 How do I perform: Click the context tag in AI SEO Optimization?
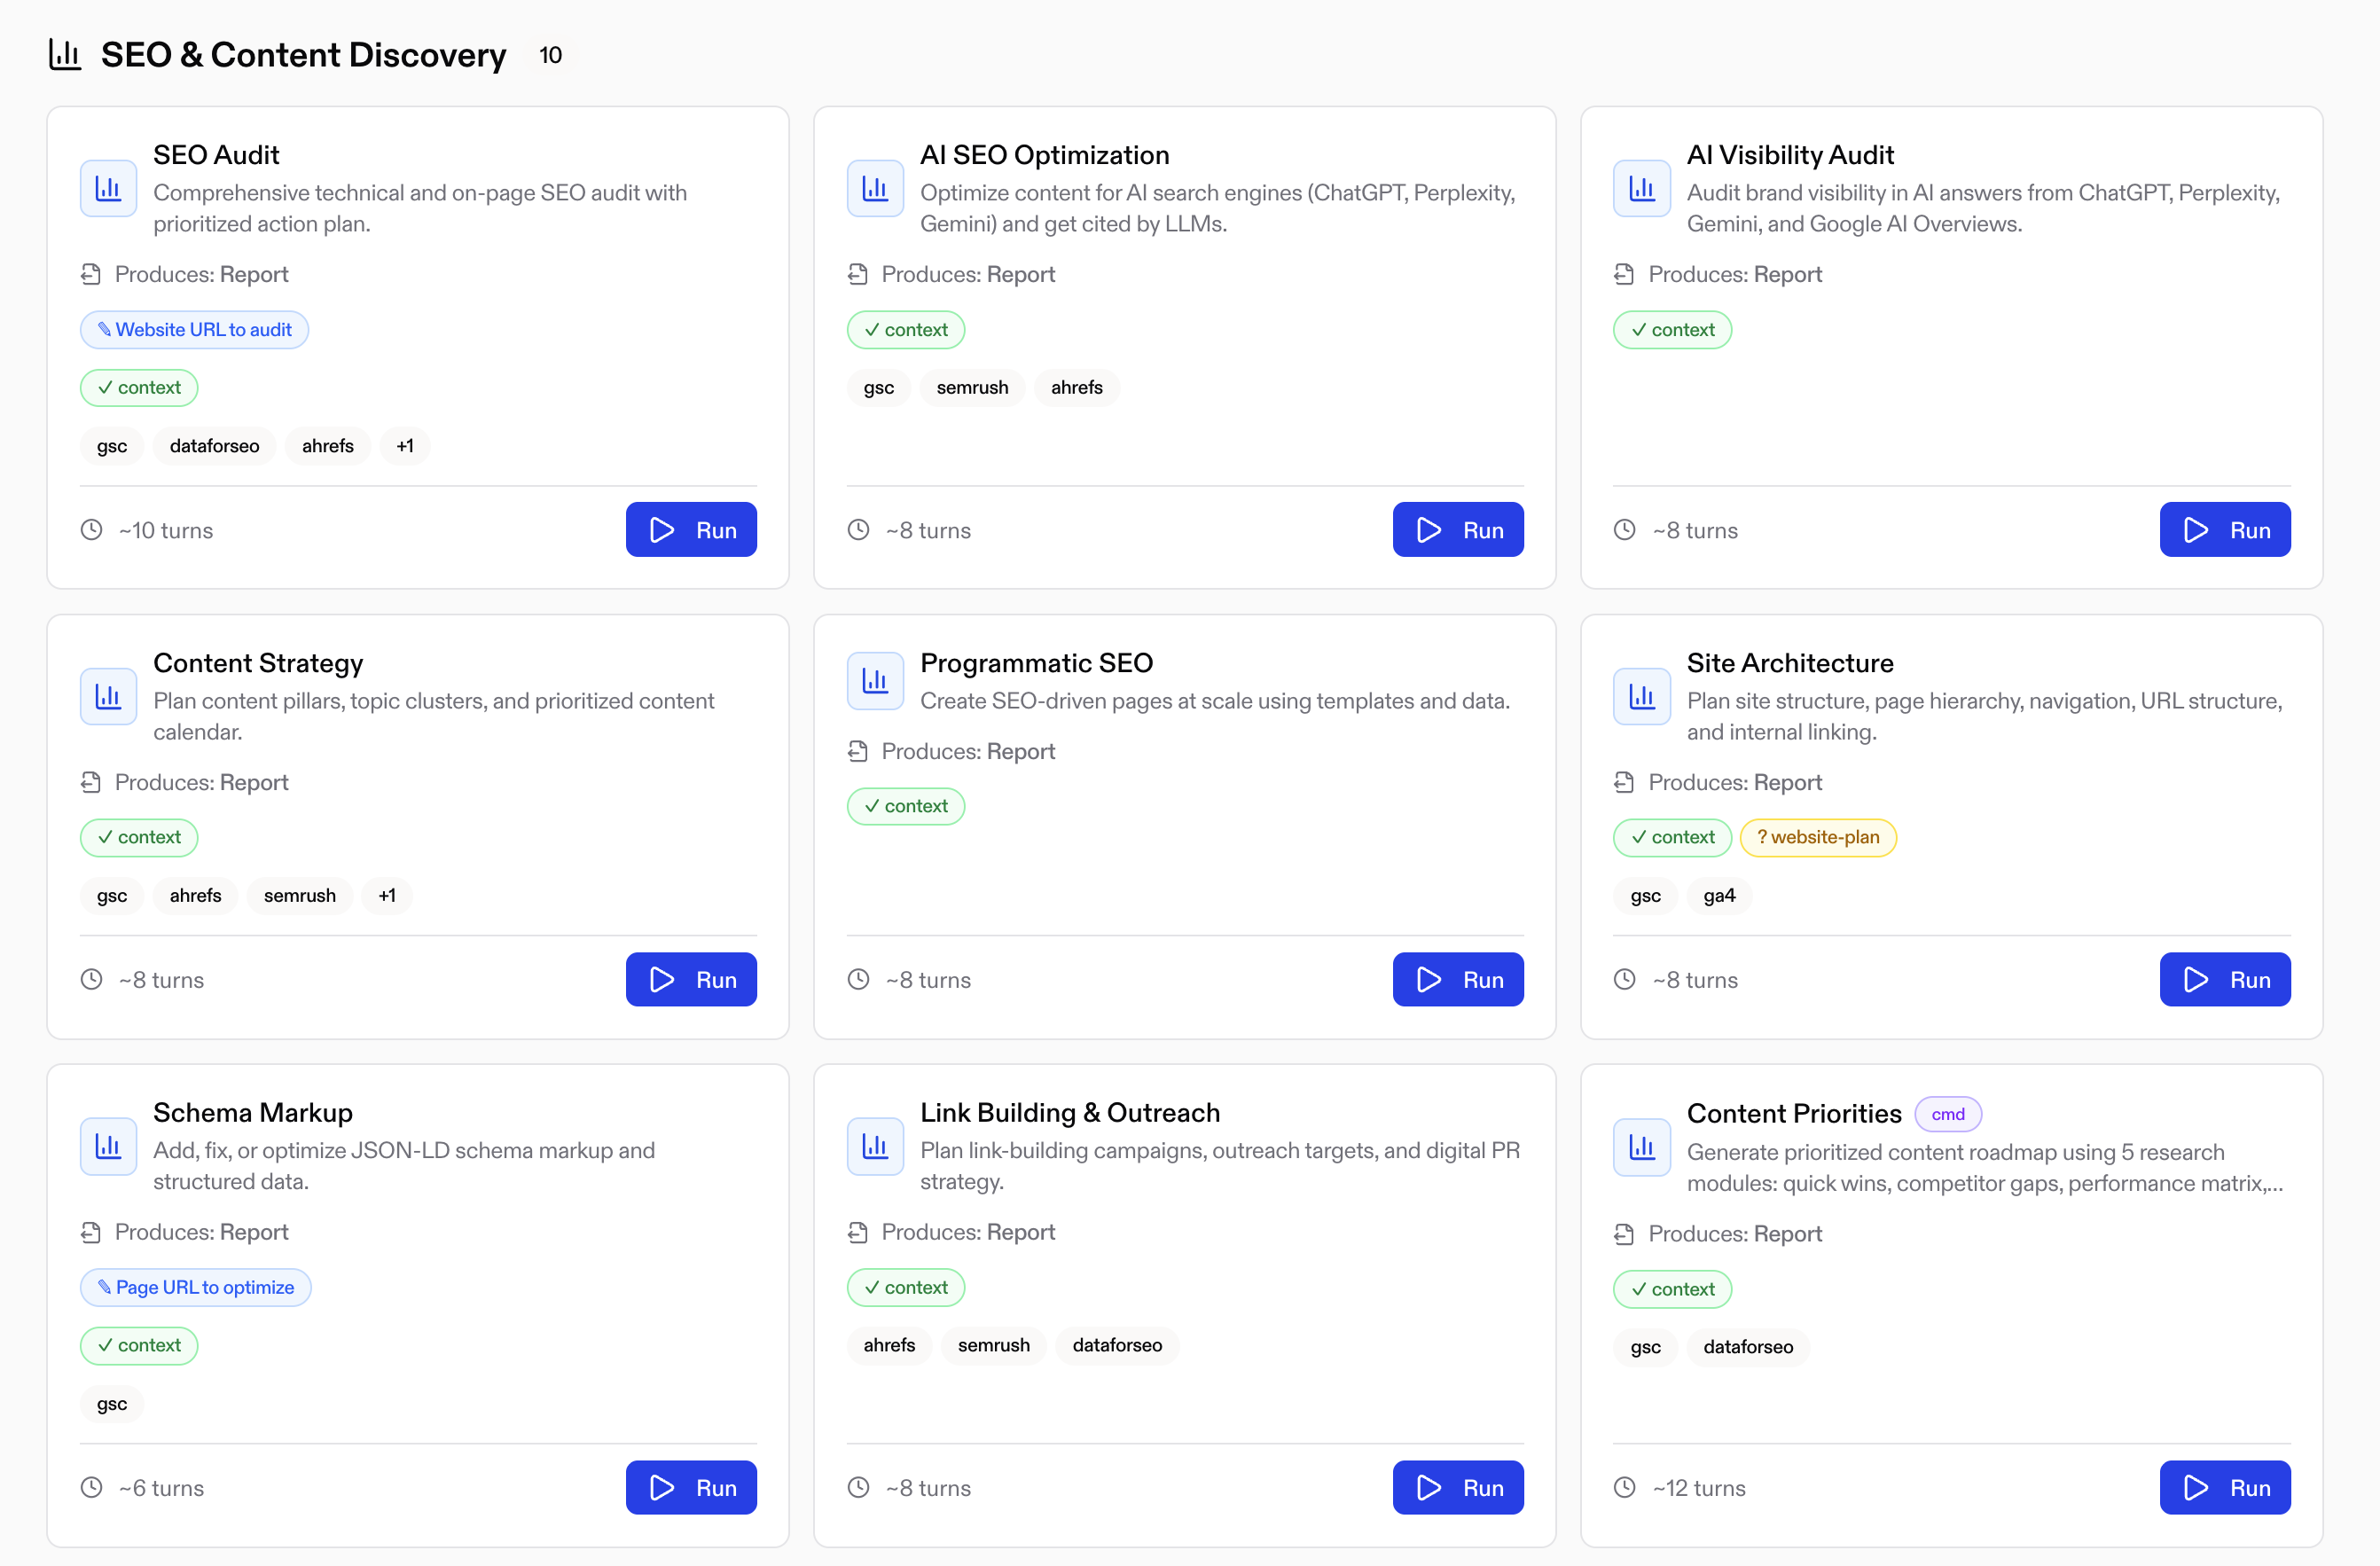(905, 330)
